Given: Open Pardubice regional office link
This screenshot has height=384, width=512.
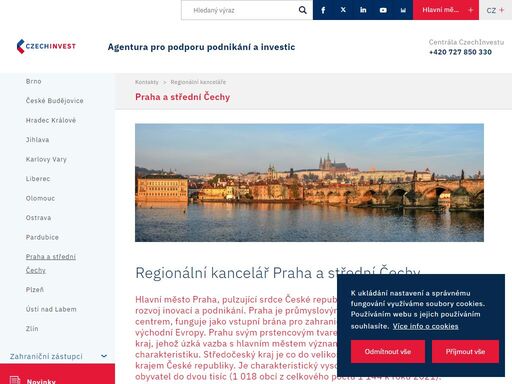Looking at the screenshot, I should point(42,237).
